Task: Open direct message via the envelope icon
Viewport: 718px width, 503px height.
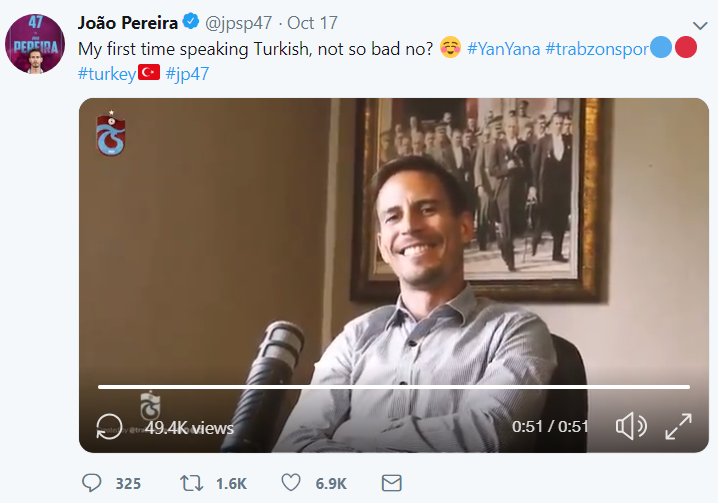Action: tap(392, 483)
